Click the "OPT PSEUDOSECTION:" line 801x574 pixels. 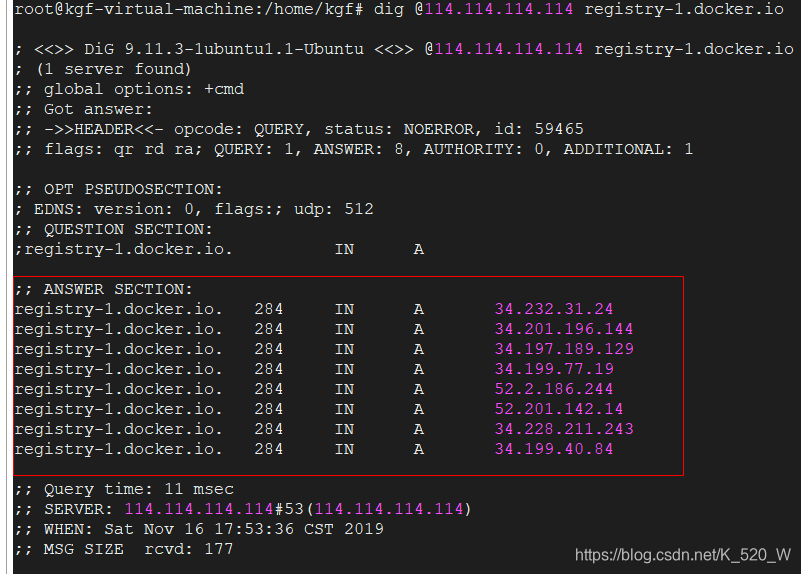pos(119,189)
